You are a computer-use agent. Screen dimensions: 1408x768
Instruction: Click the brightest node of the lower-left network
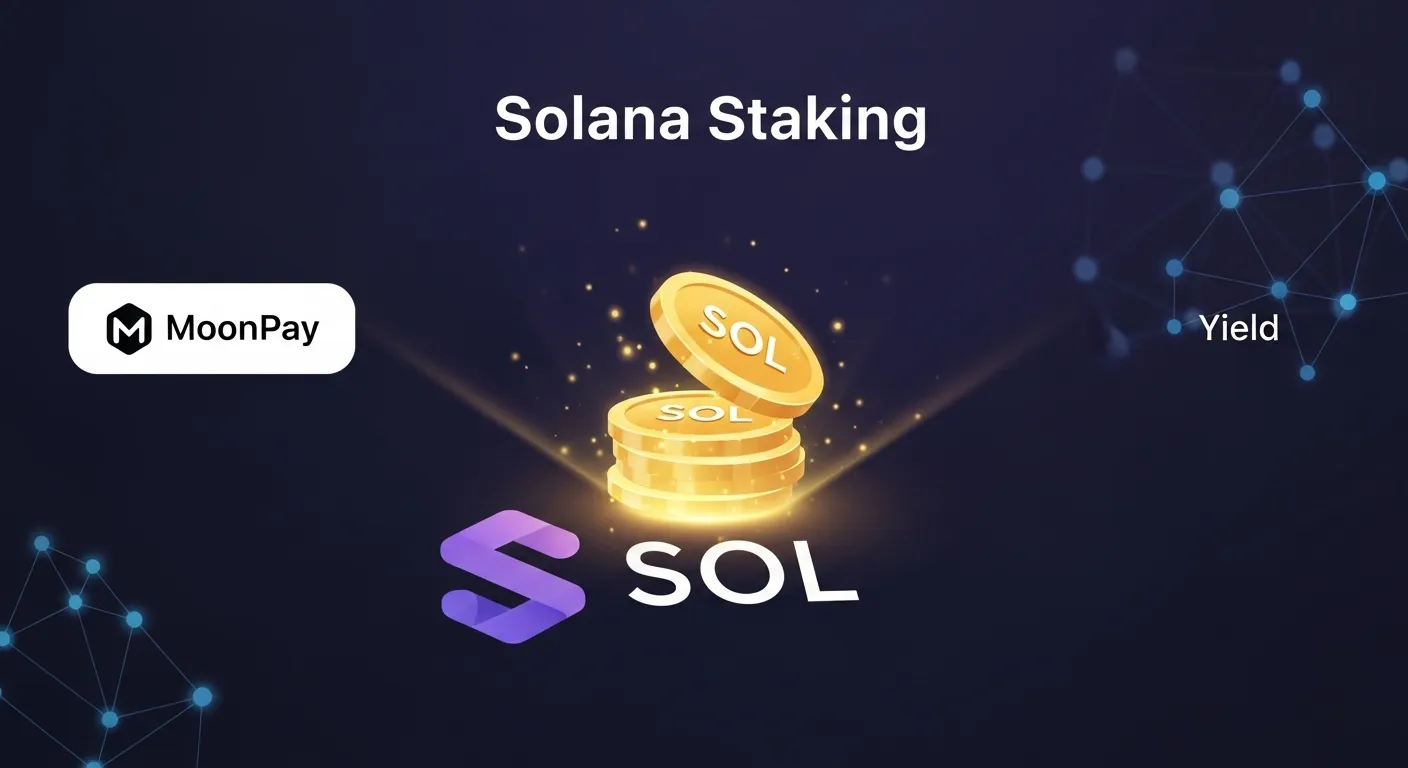tap(202, 696)
